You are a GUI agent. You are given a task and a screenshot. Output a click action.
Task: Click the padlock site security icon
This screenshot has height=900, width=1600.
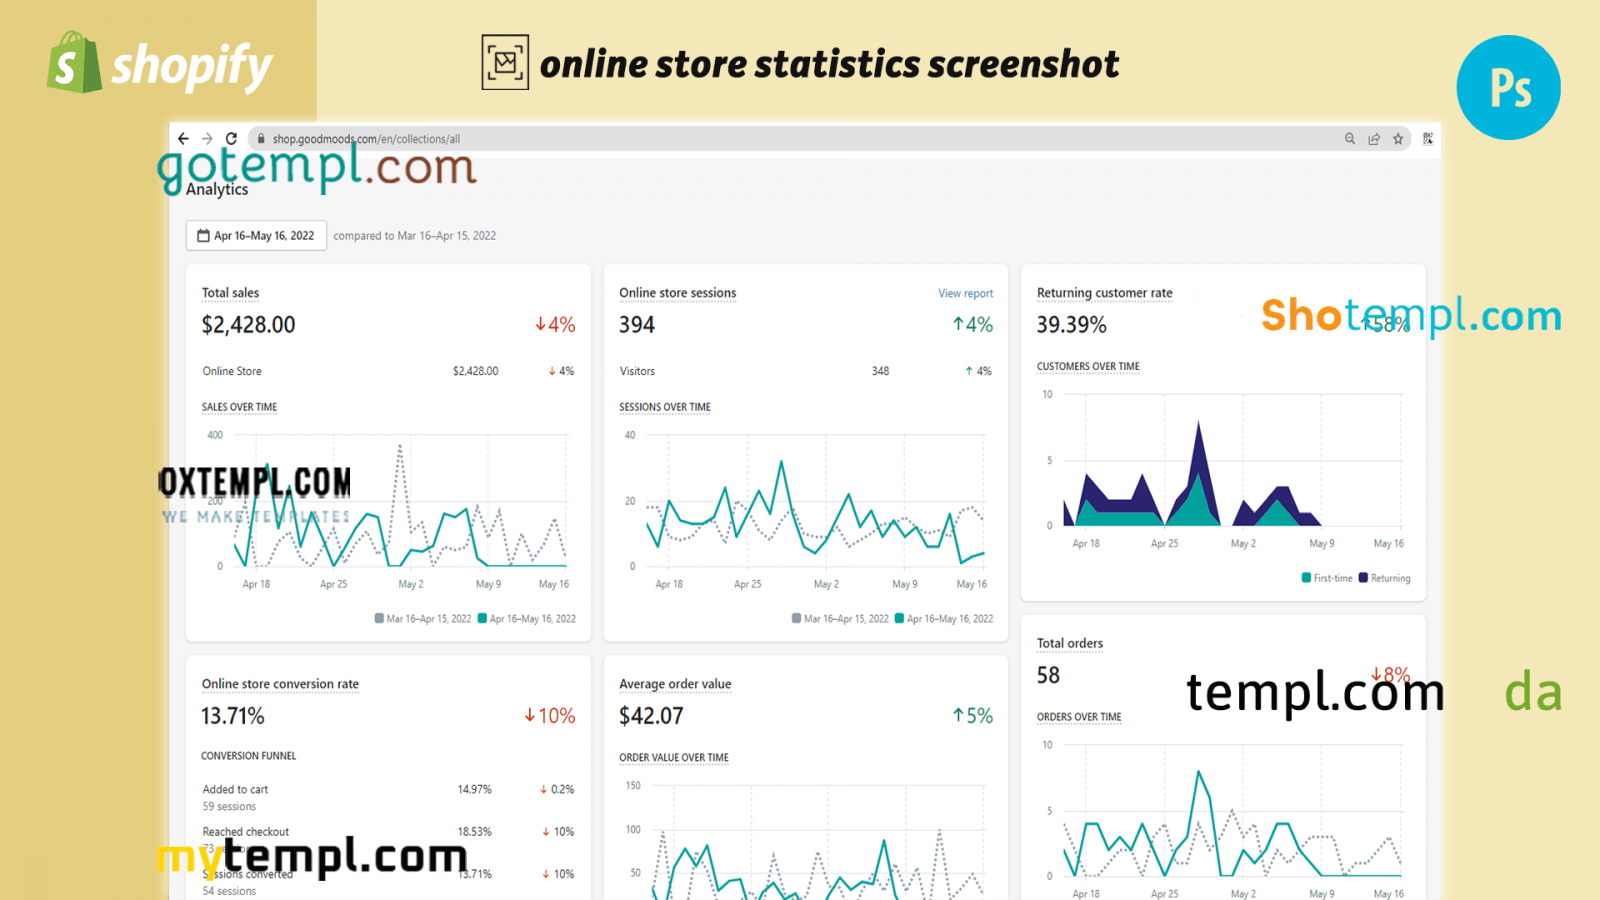click(261, 139)
